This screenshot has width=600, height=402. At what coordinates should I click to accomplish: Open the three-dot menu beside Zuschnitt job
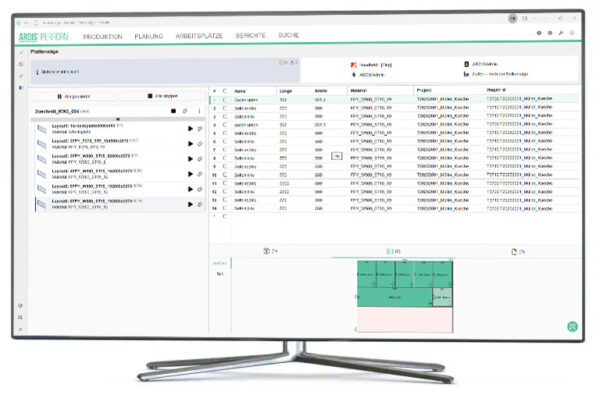tap(199, 111)
